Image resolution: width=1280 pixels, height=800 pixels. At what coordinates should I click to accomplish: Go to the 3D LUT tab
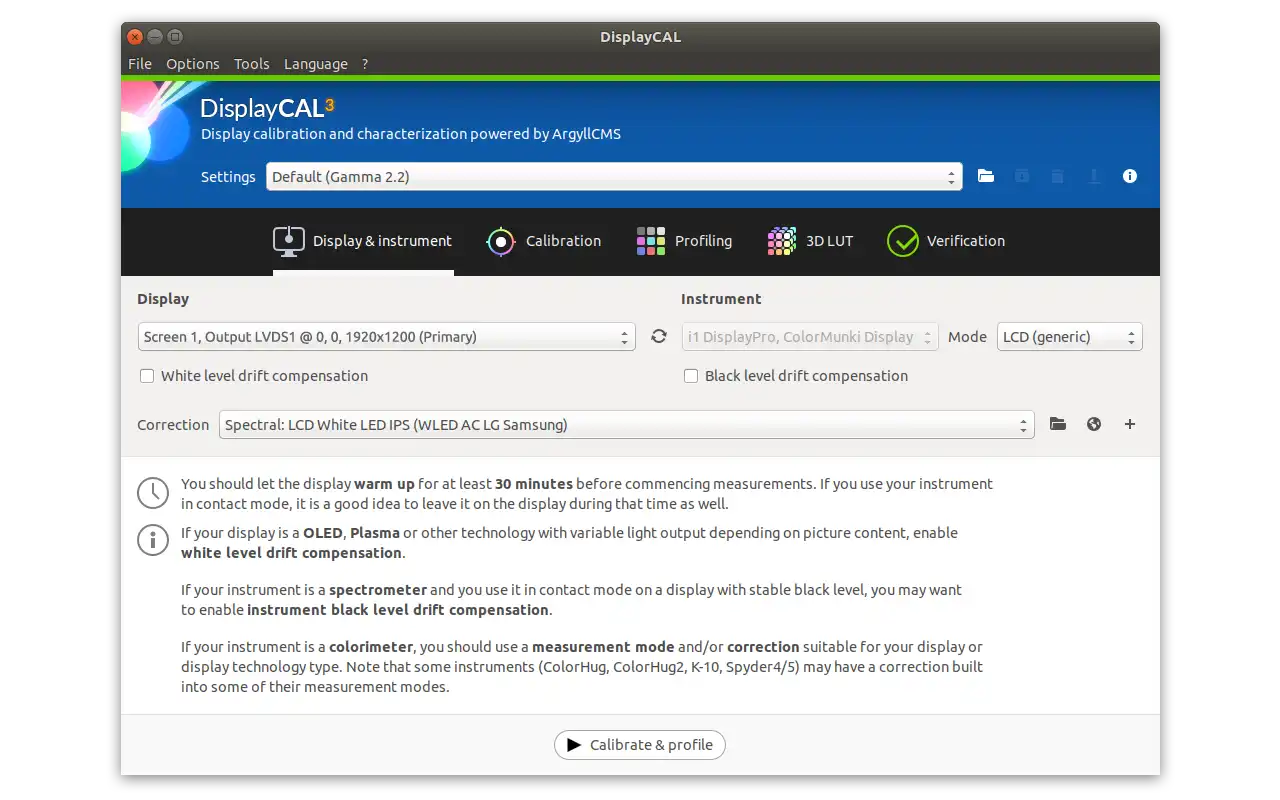[810, 241]
